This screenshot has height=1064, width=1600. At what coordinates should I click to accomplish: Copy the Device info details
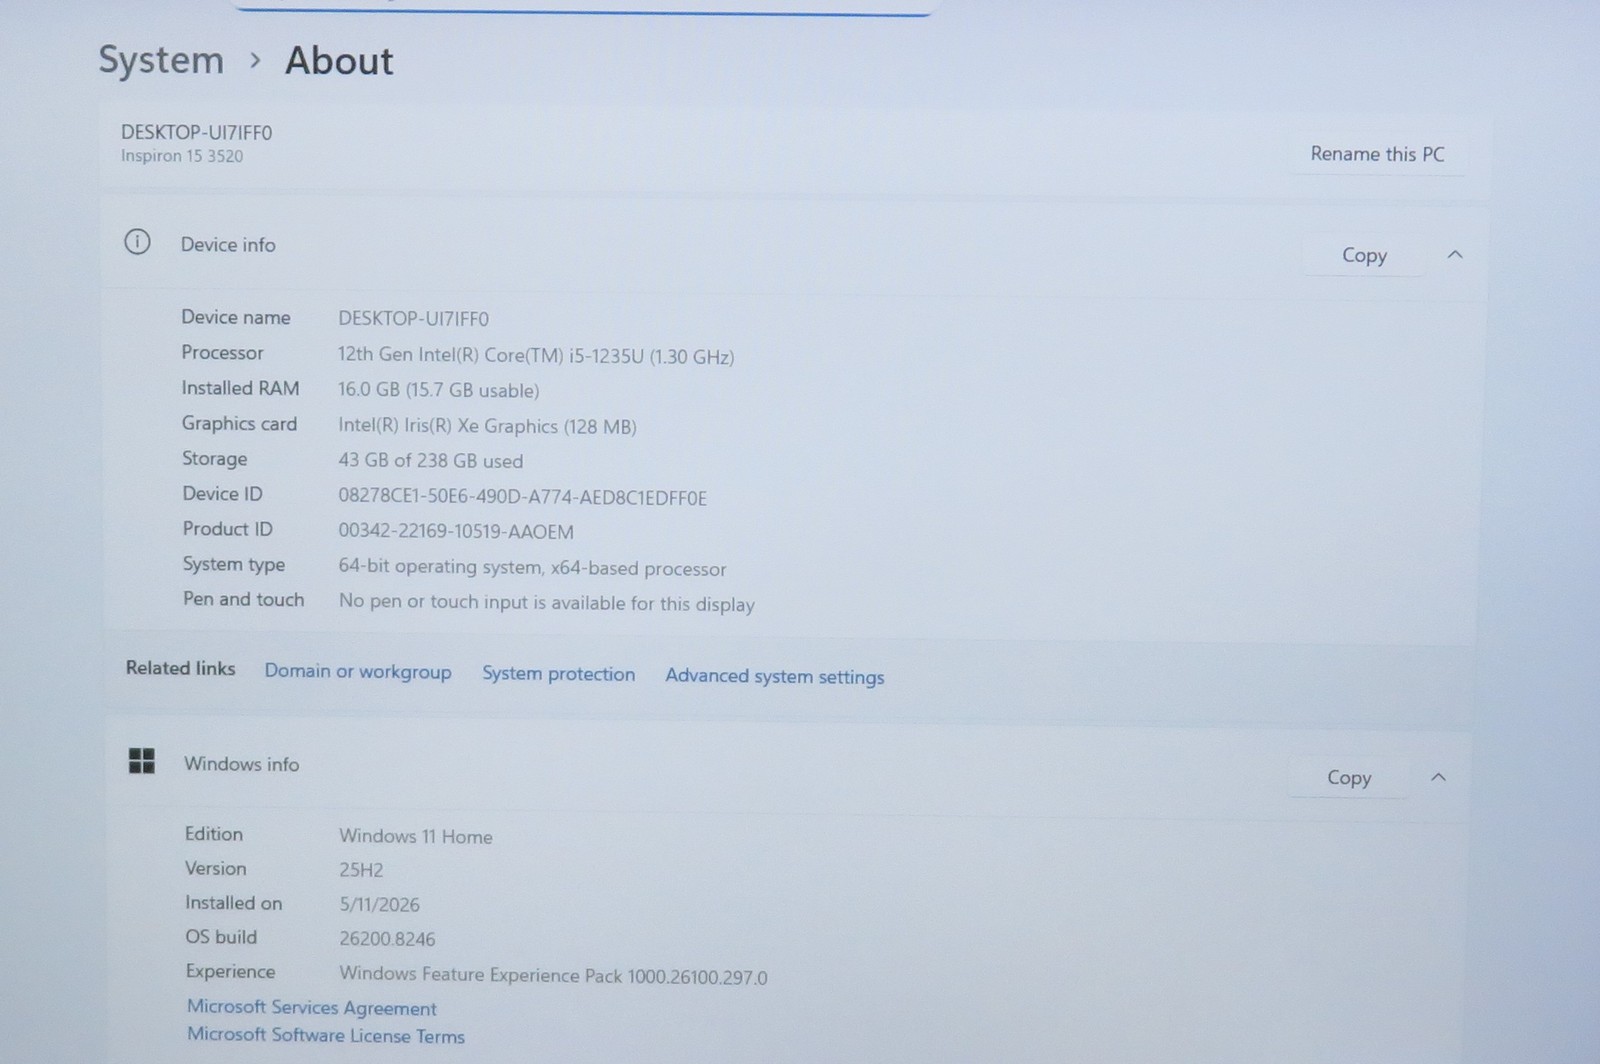pos(1364,255)
